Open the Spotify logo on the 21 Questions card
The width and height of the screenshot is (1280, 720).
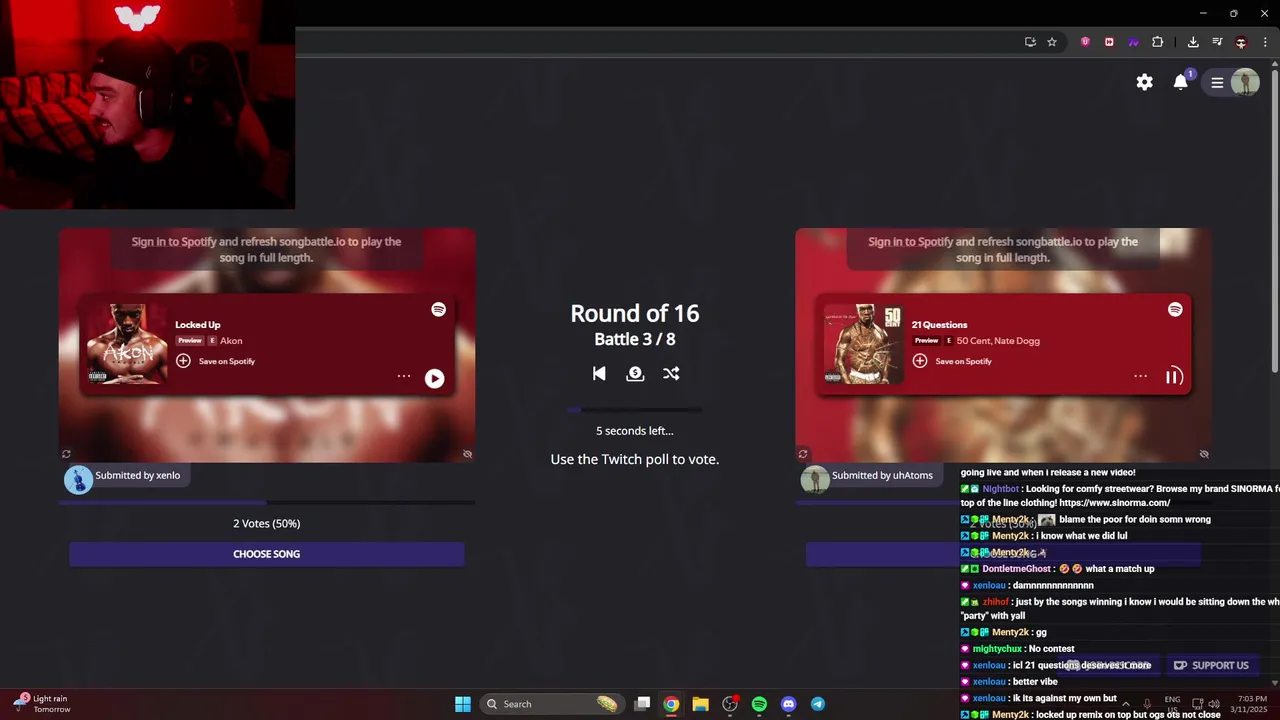pyautogui.click(x=1175, y=310)
